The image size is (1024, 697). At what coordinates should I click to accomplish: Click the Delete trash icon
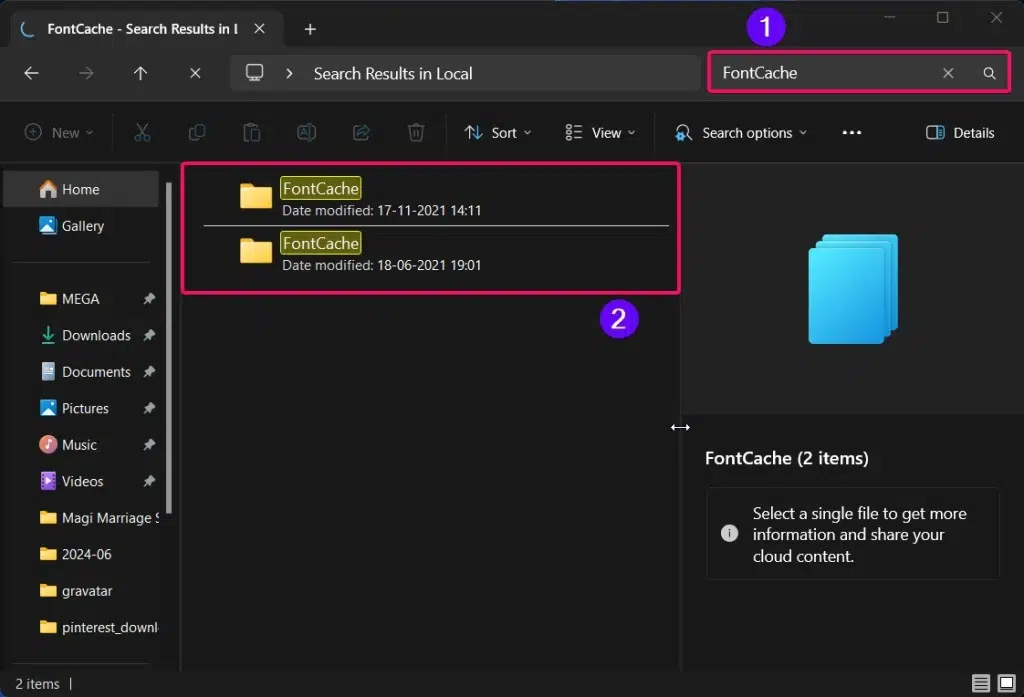pos(416,133)
